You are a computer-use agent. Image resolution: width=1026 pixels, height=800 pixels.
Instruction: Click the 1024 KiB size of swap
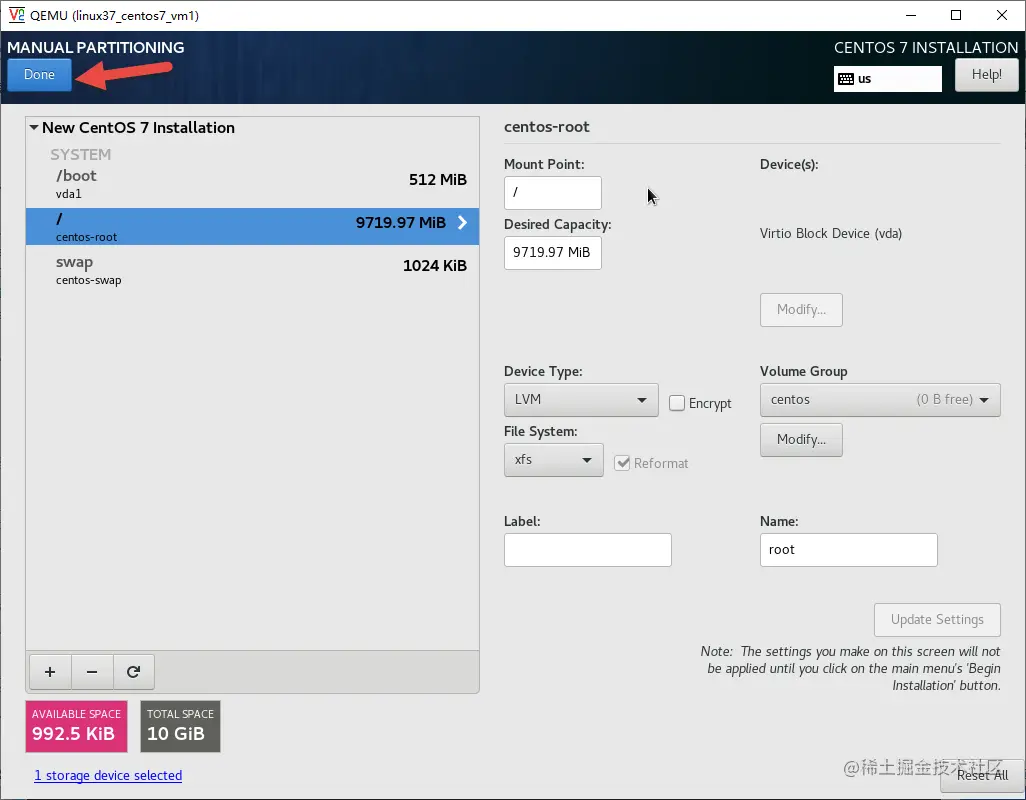pos(434,266)
